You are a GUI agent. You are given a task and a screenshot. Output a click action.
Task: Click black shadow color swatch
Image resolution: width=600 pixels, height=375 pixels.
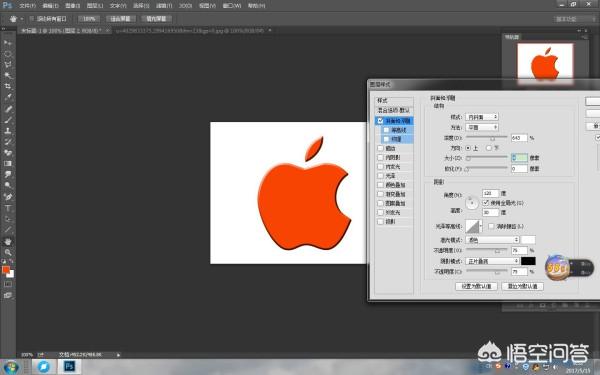tap(528, 261)
